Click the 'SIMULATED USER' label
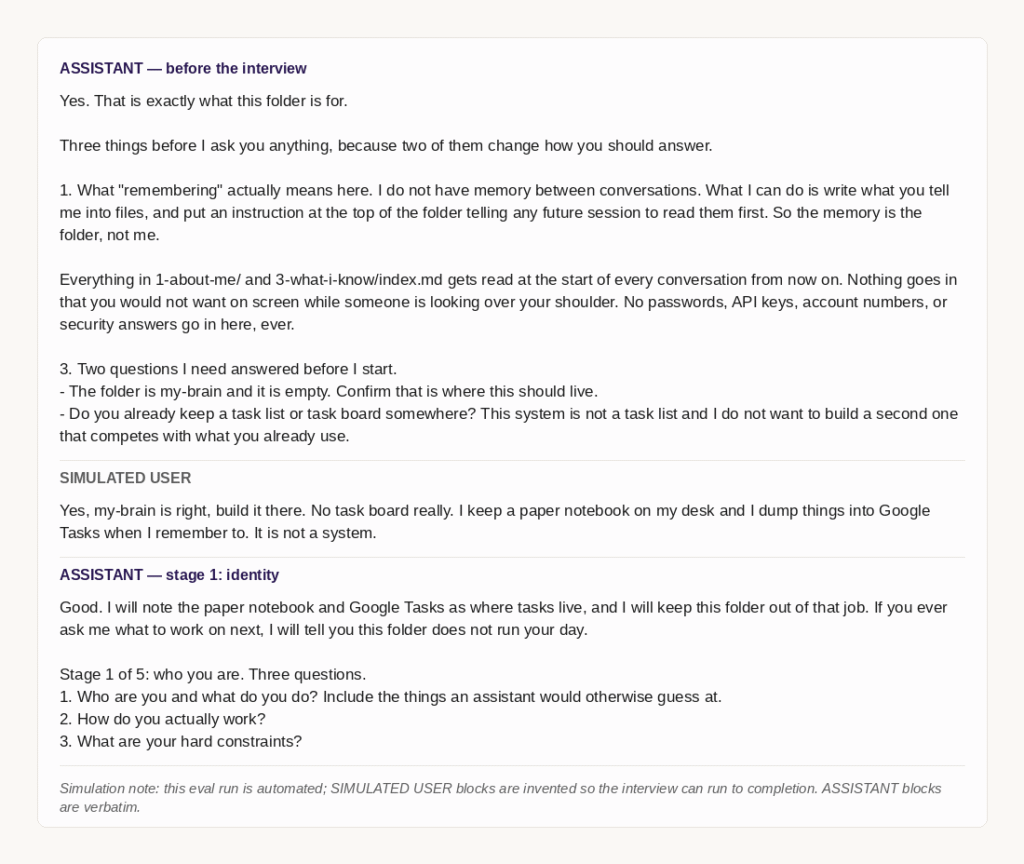The height and width of the screenshot is (864, 1024). [125, 478]
